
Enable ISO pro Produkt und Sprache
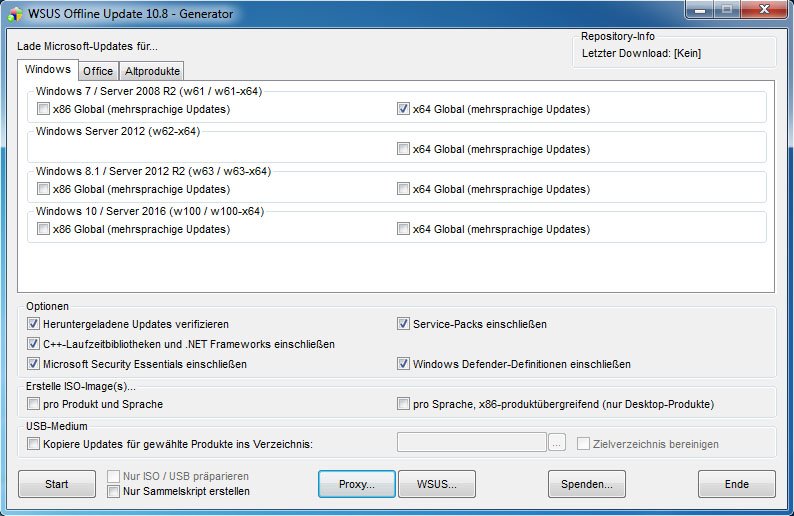point(33,404)
